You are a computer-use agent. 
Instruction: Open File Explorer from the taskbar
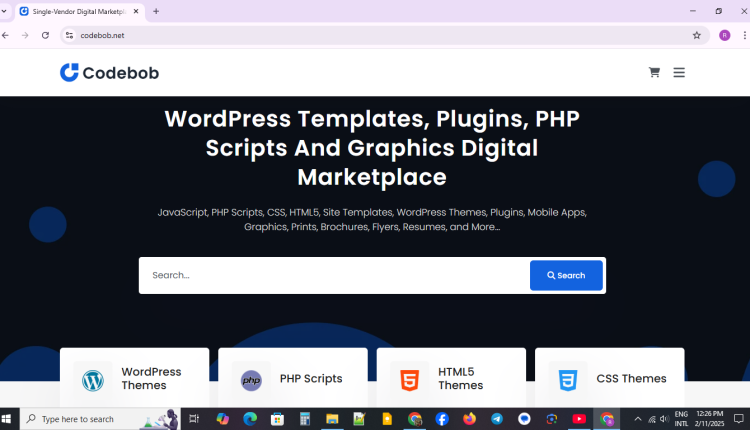click(332, 419)
